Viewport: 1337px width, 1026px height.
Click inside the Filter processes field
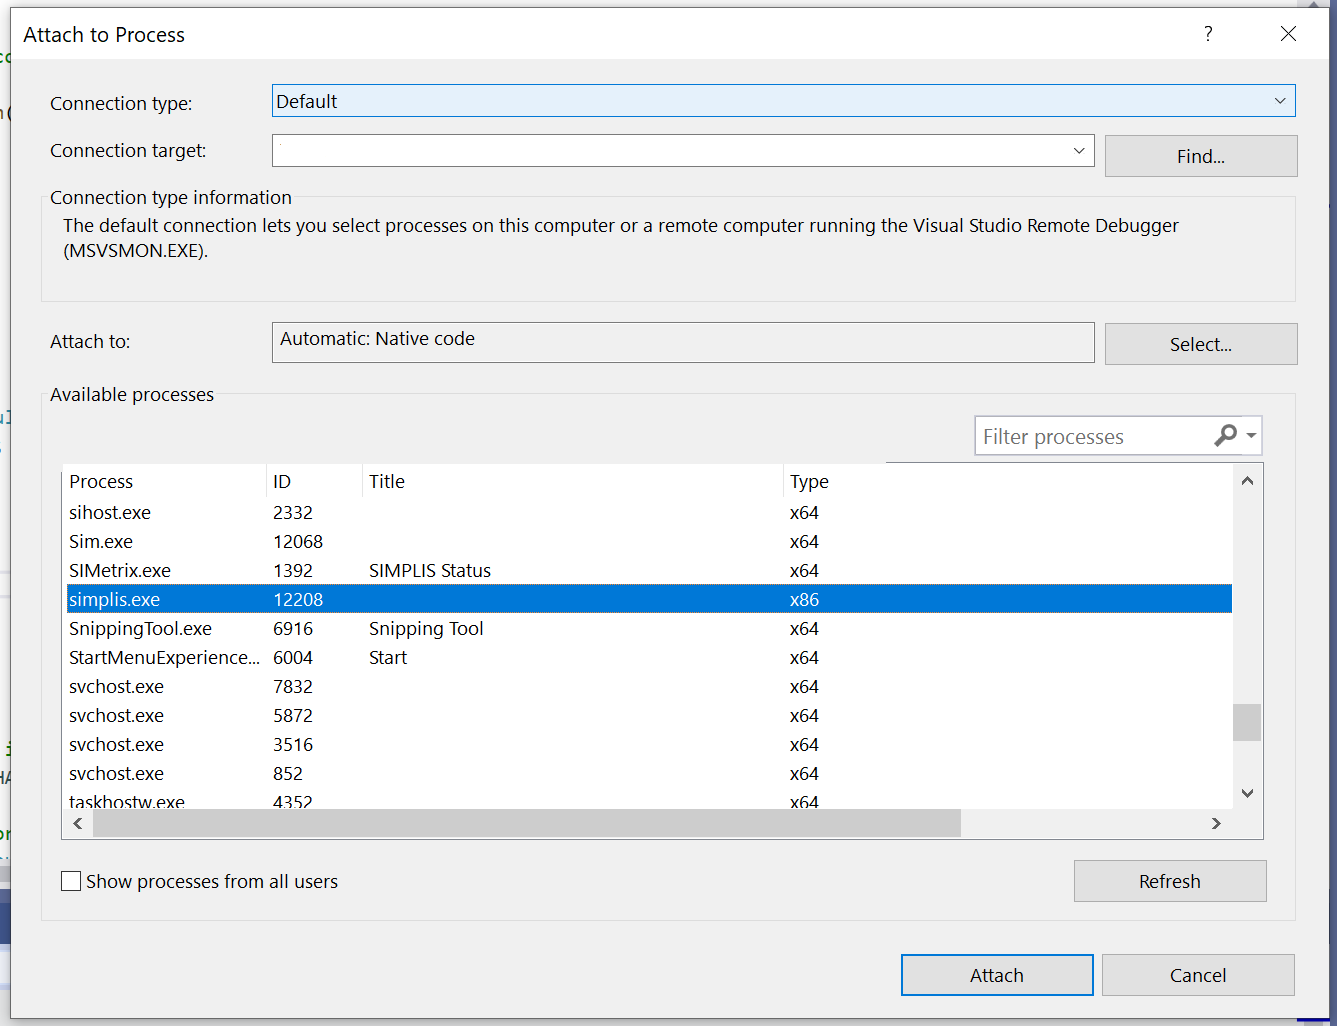(x=1090, y=437)
